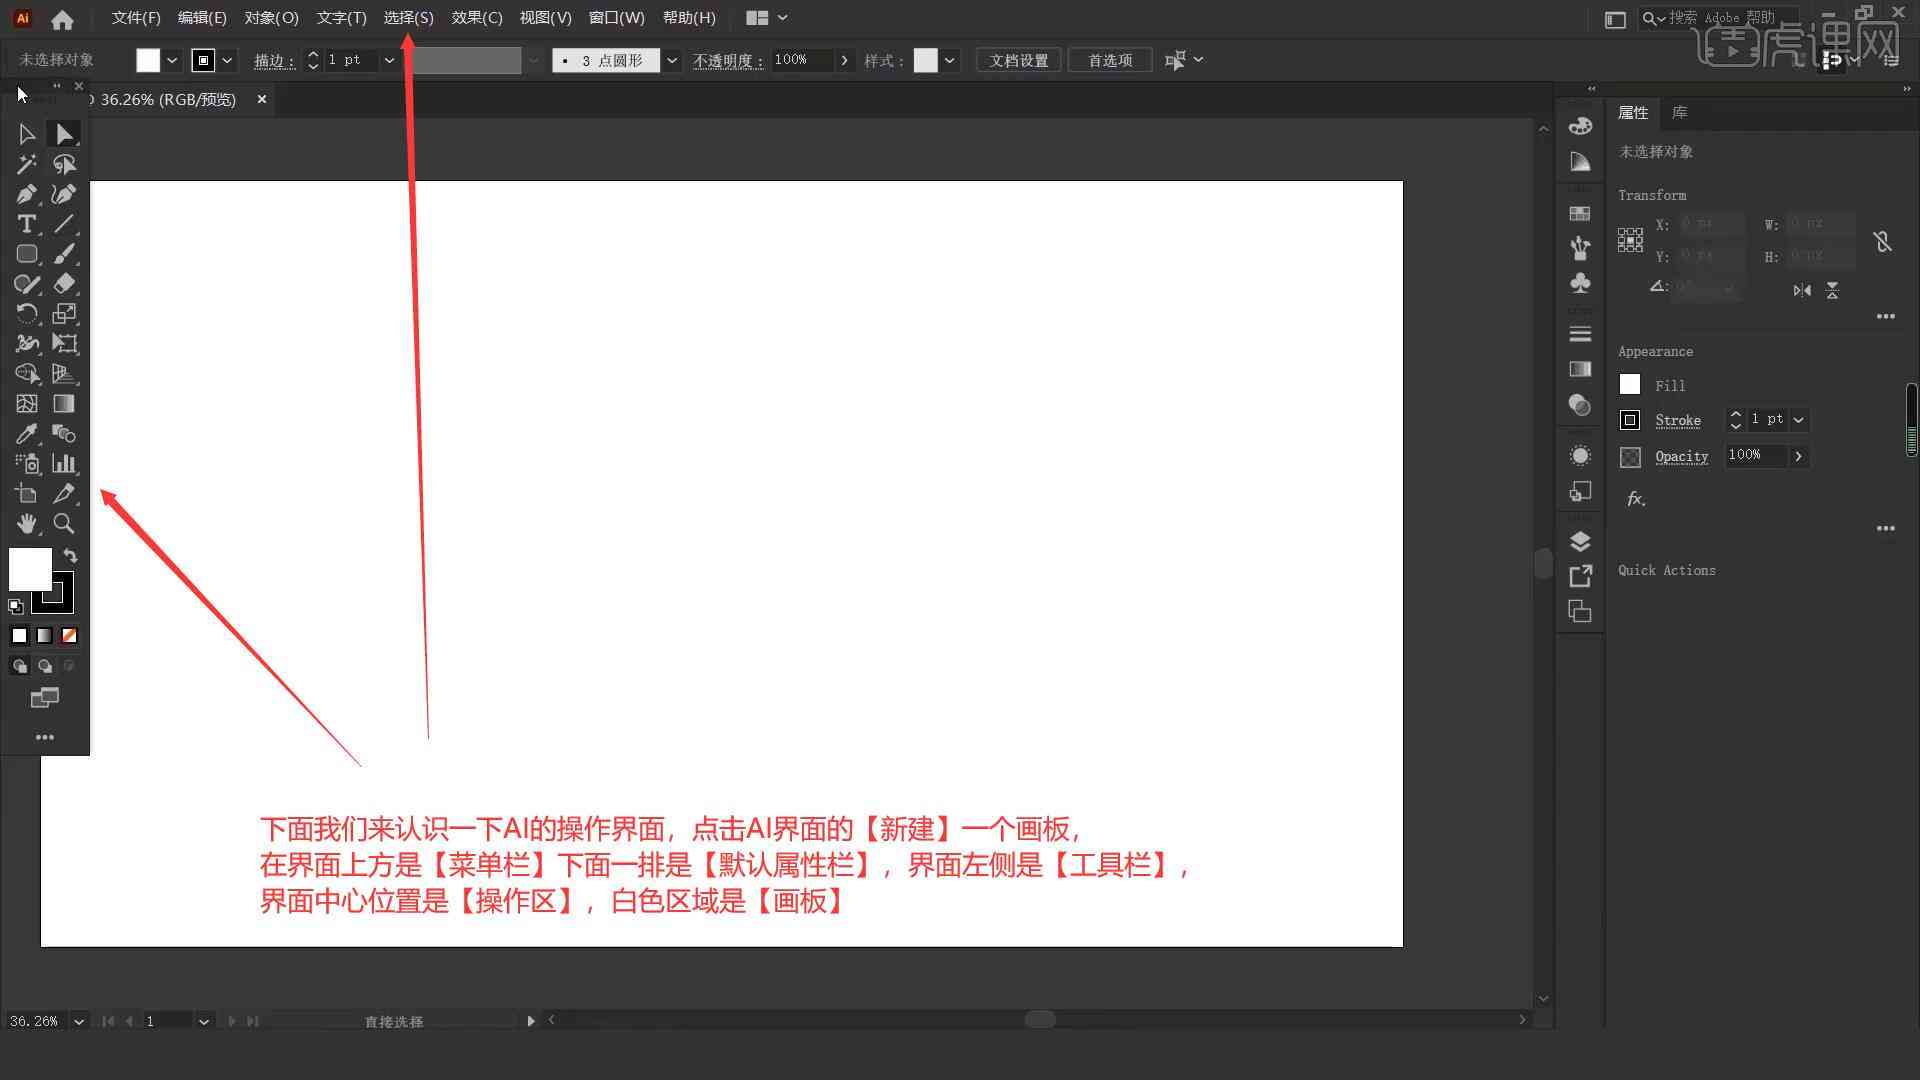Click the 首选项 Preferences button
This screenshot has height=1080, width=1920.
[x=1109, y=59]
